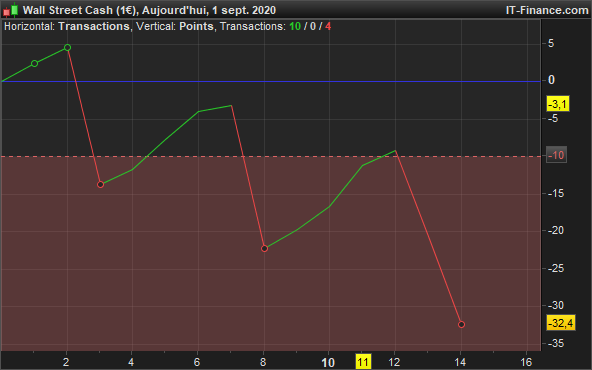The height and width of the screenshot is (370, 592).
Task: Select the red circle marker at transaction 14
Action: pos(461,324)
